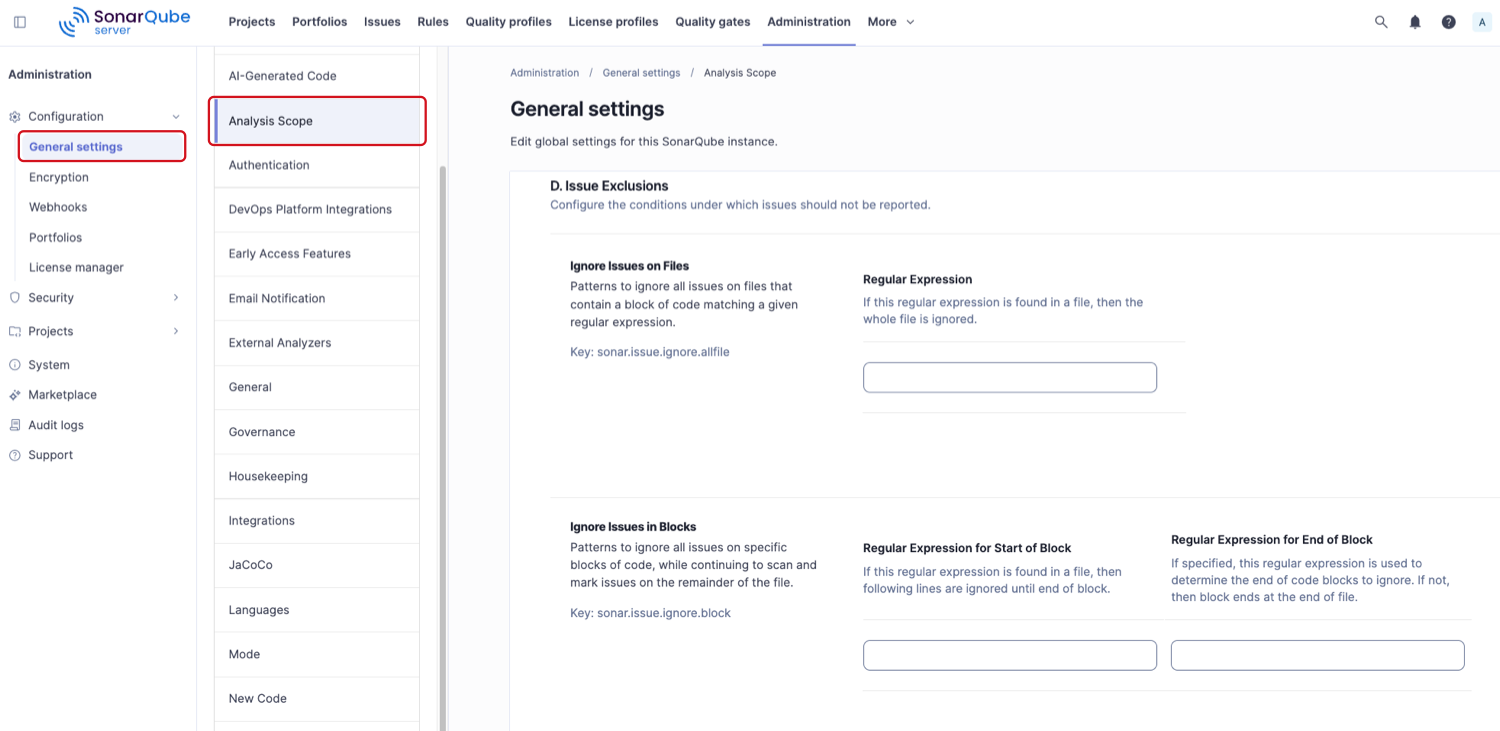
Task: Open the user avatar 'A' menu
Action: pyautogui.click(x=1482, y=22)
